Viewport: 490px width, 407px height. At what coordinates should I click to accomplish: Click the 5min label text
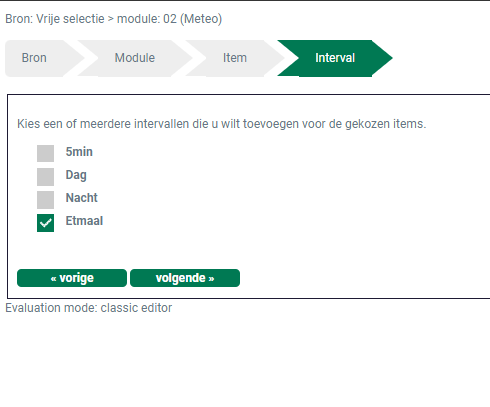pos(79,152)
